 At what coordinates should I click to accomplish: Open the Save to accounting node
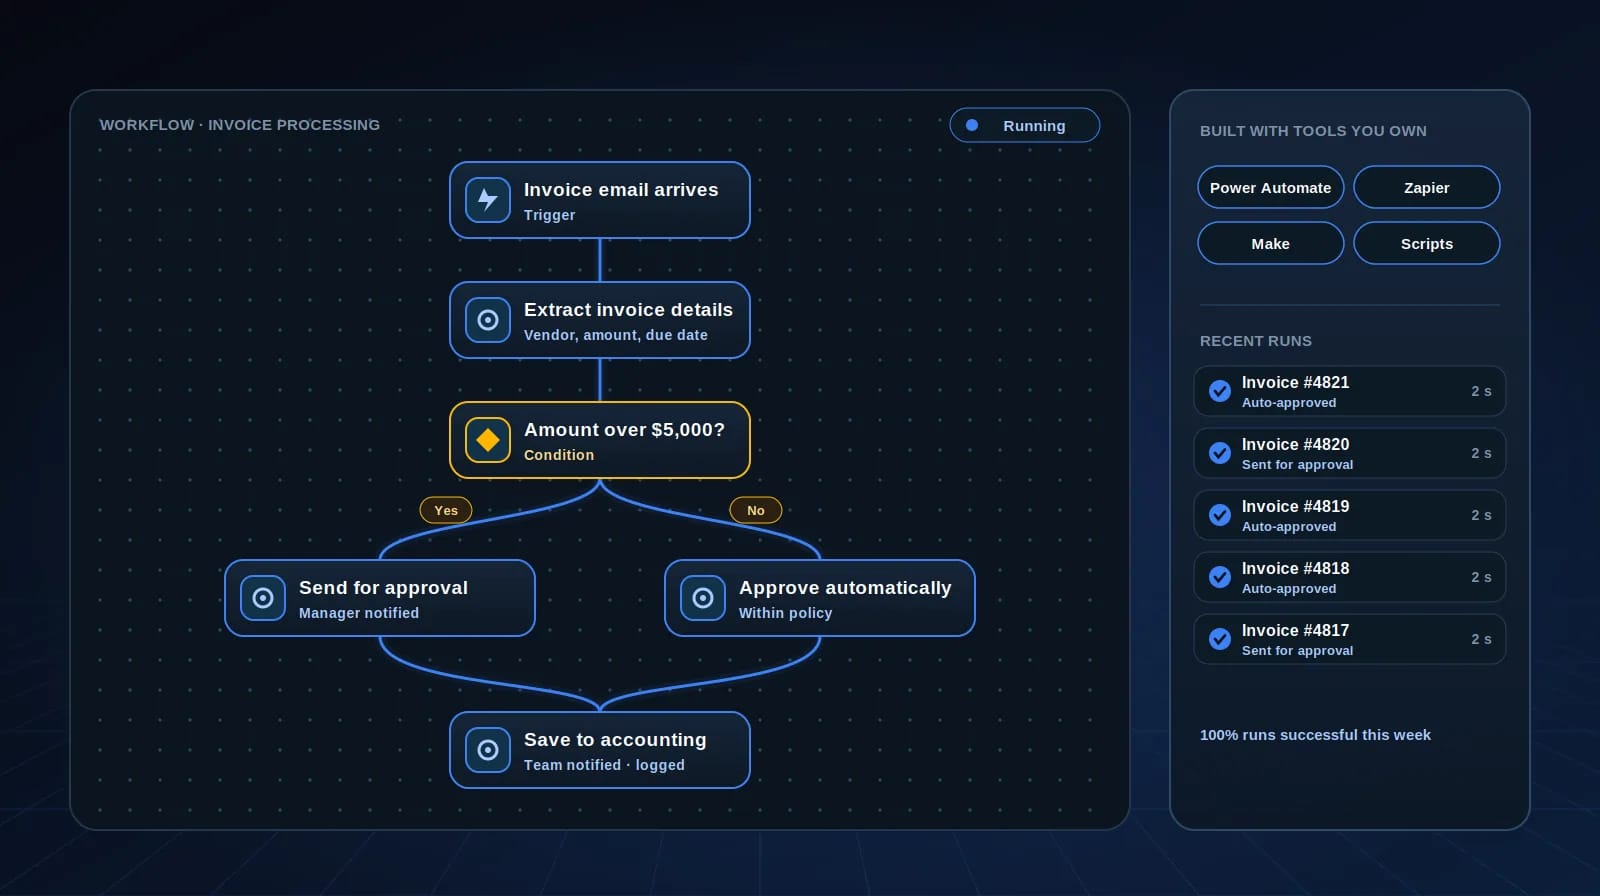tap(600, 750)
